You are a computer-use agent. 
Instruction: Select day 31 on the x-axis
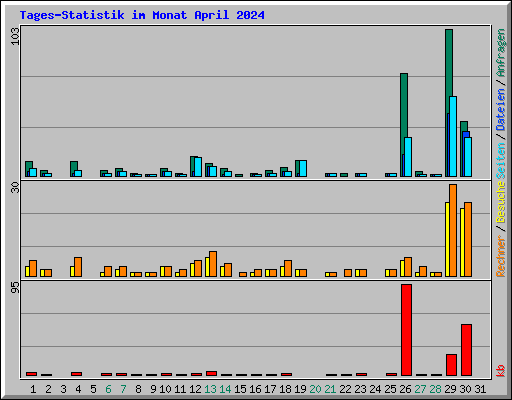coord(480,389)
